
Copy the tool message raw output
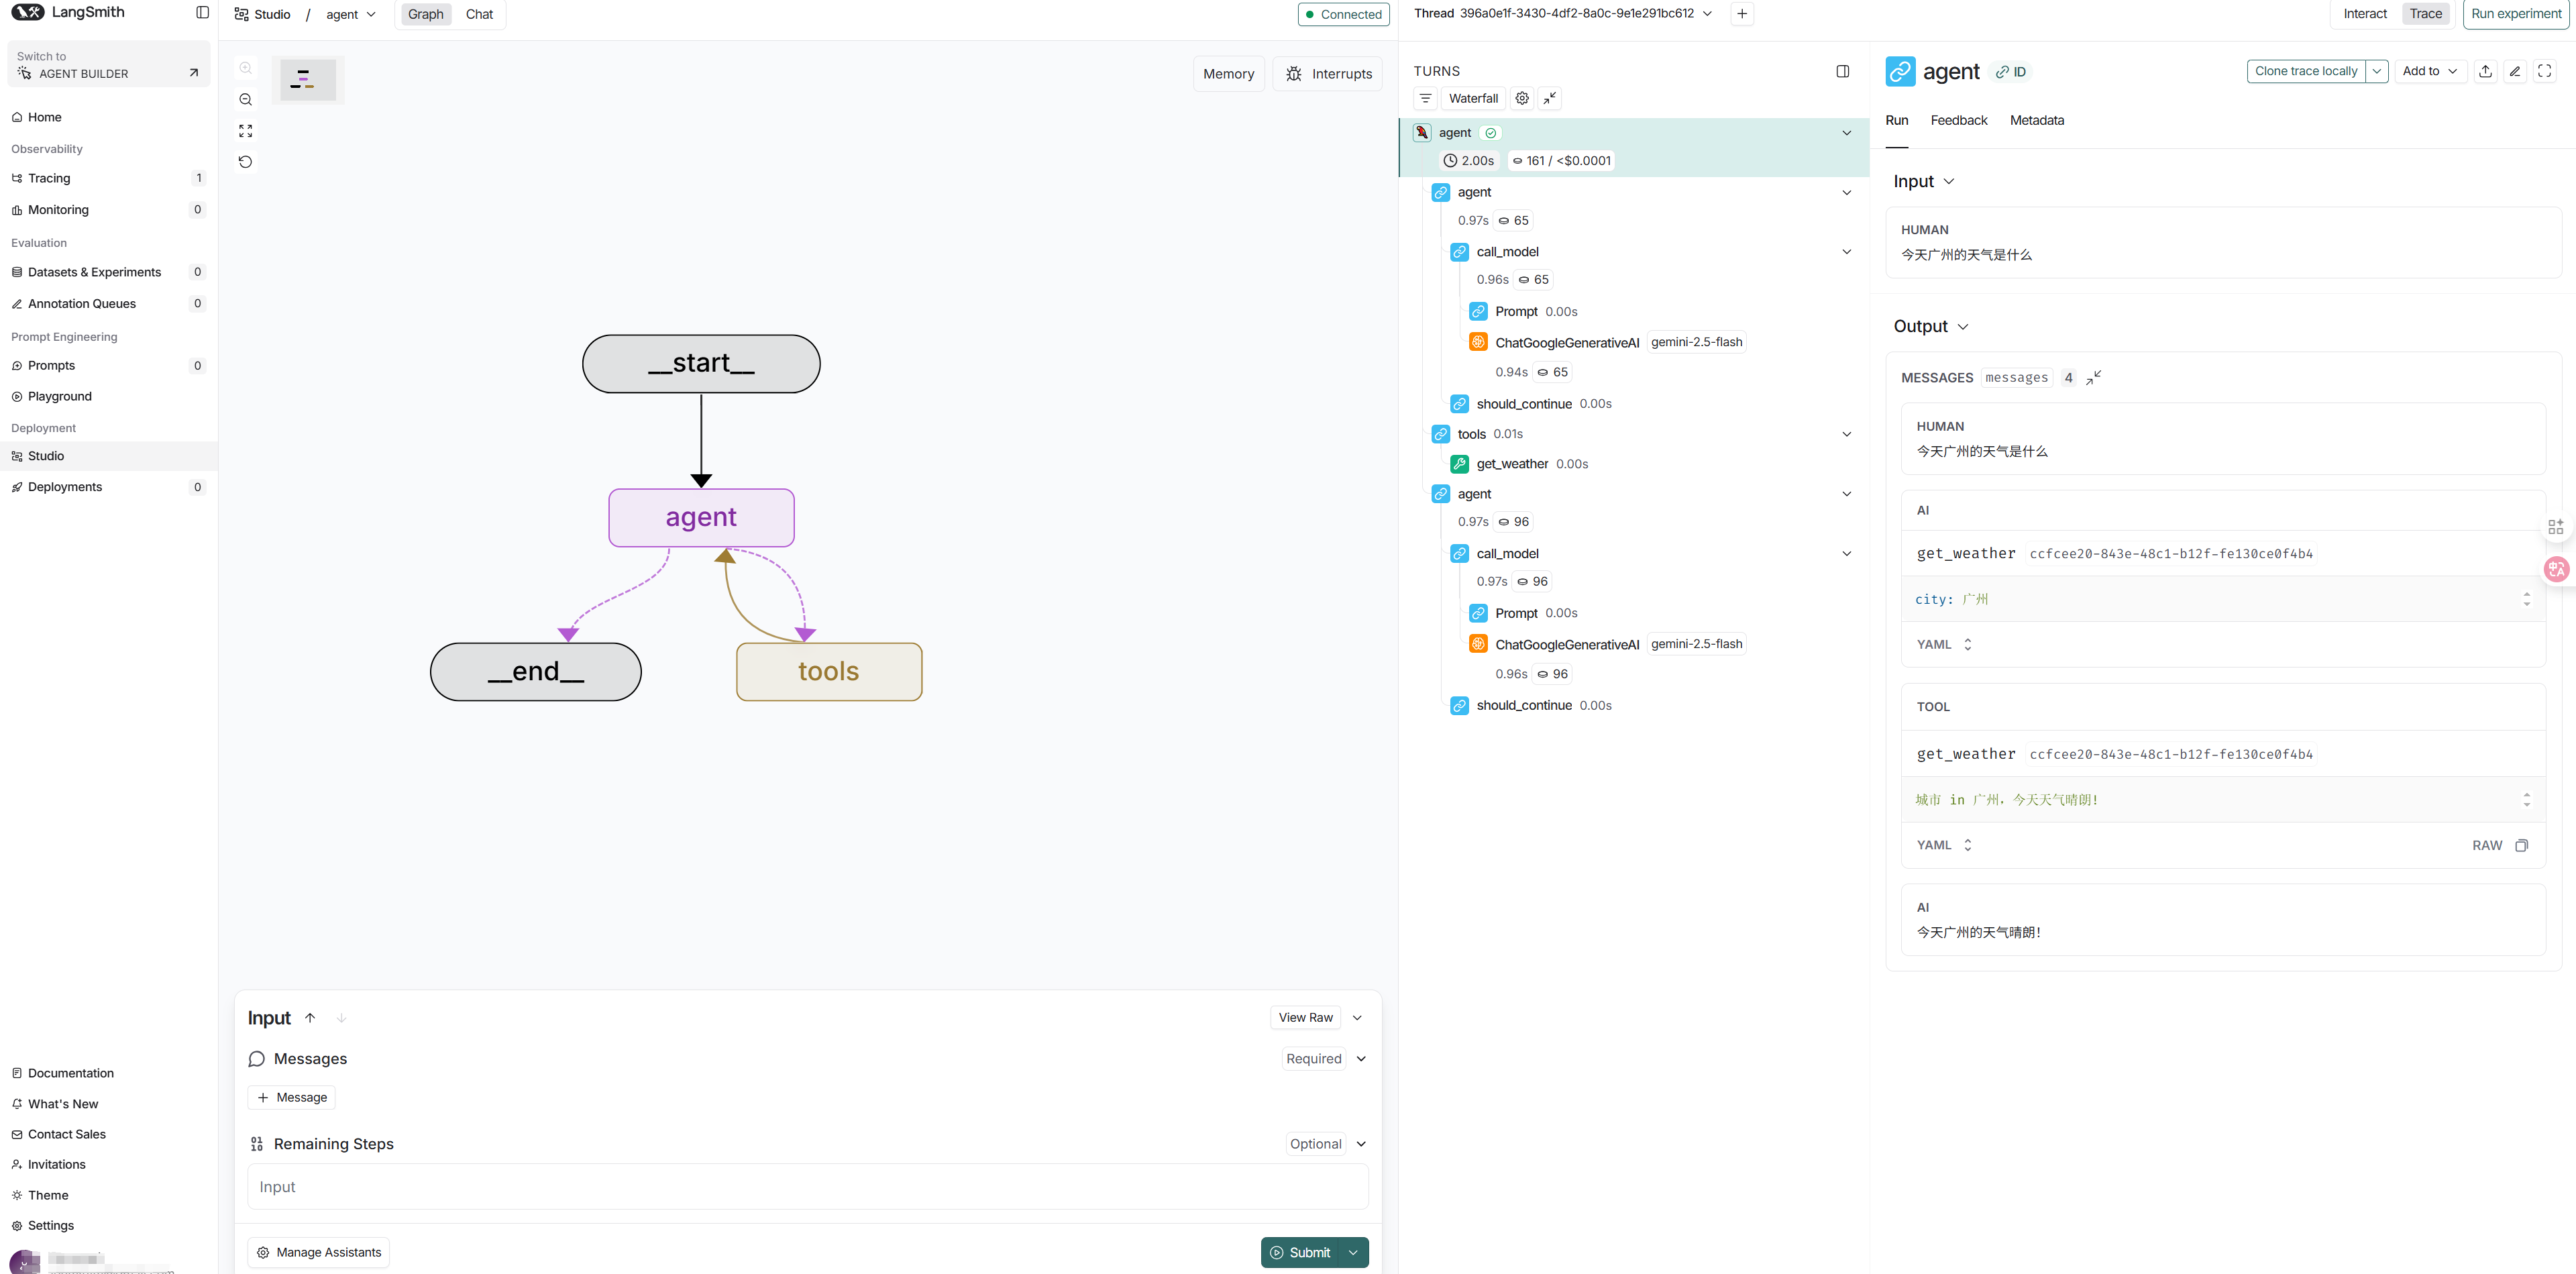[x=2522, y=846]
